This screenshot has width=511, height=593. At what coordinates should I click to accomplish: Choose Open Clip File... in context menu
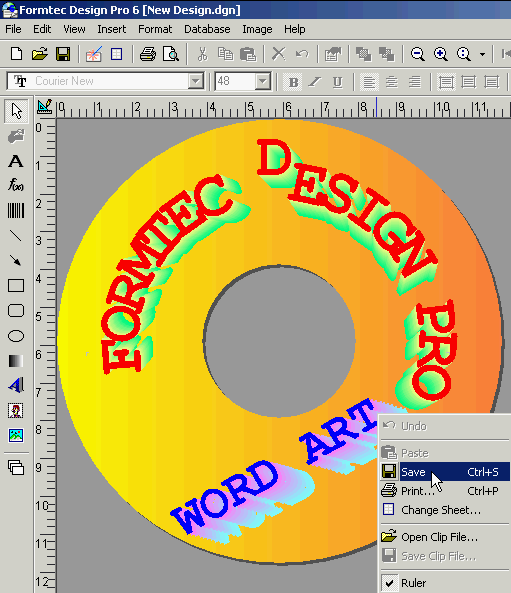445,537
